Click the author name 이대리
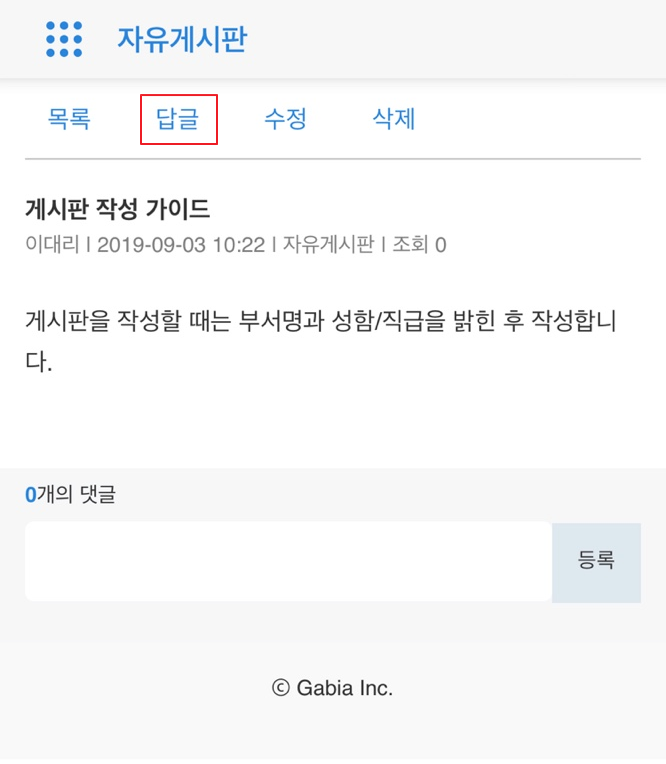This screenshot has width=666, height=764. click(x=52, y=244)
